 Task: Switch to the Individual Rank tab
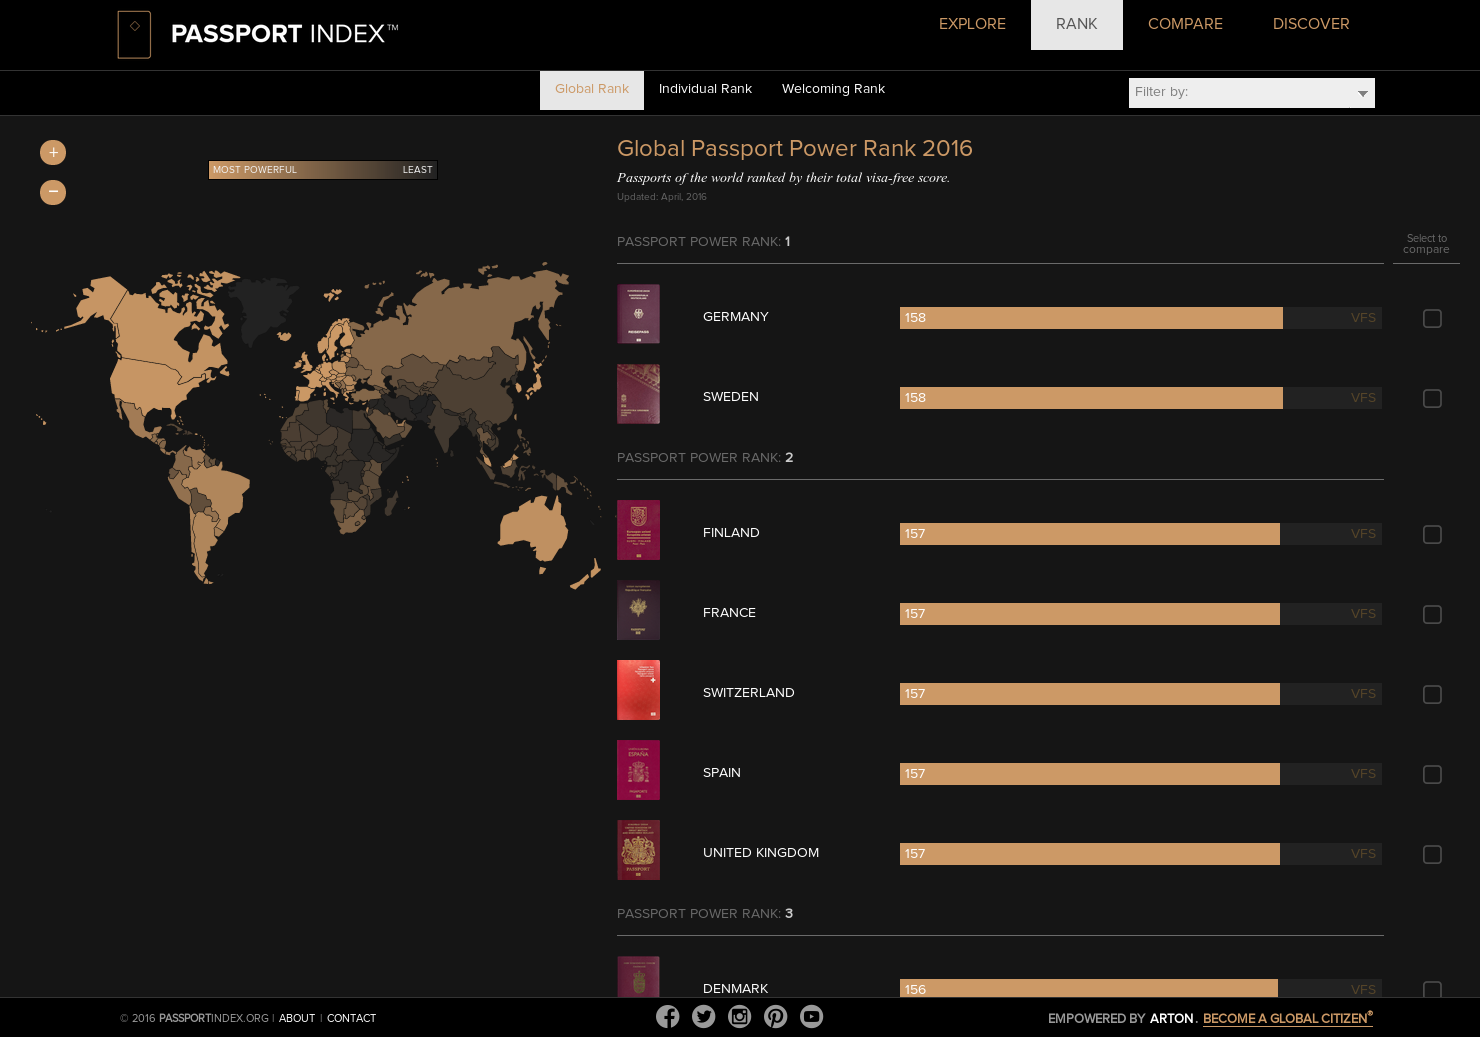pyautogui.click(x=705, y=89)
